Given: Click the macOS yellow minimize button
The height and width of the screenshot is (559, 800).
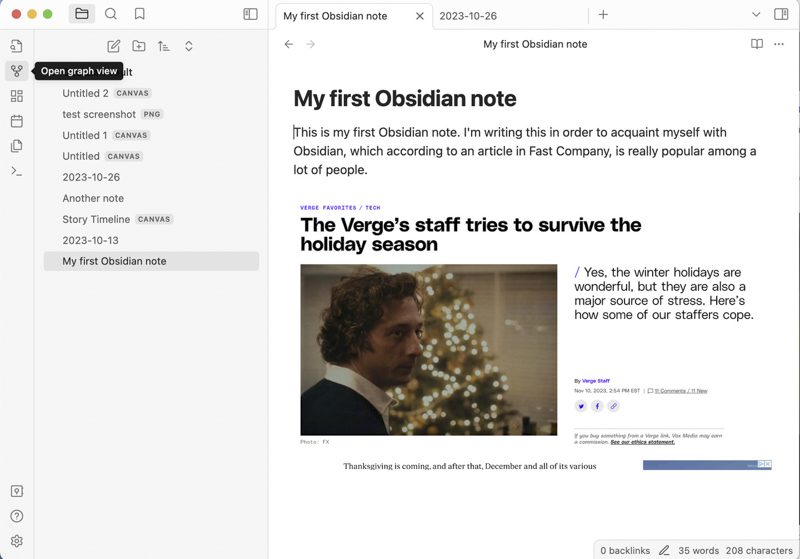Looking at the screenshot, I should click(32, 14).
